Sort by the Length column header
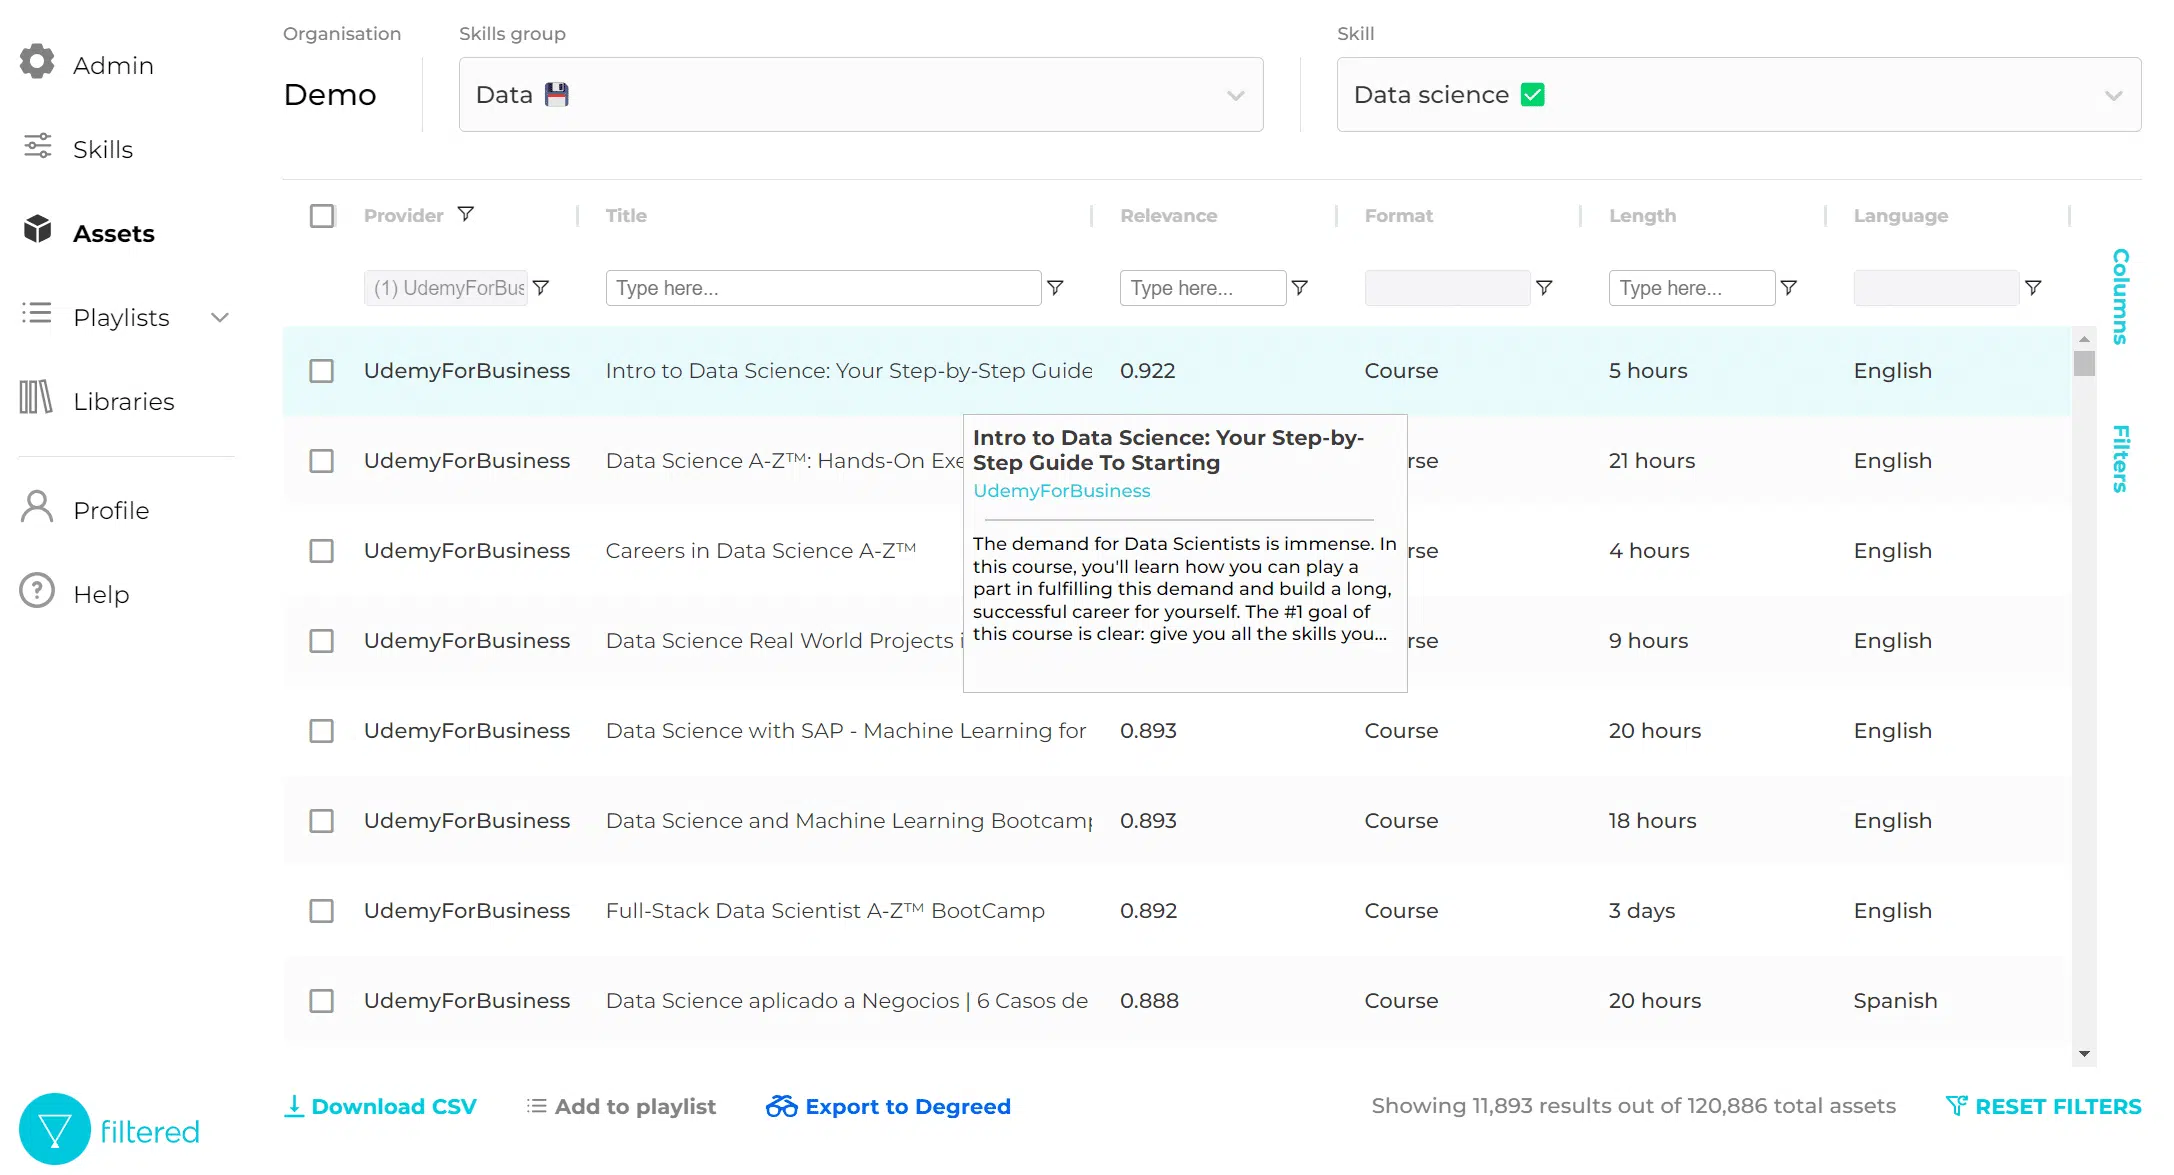This screenshot has width=2174, height=1175. (1643, 216)
